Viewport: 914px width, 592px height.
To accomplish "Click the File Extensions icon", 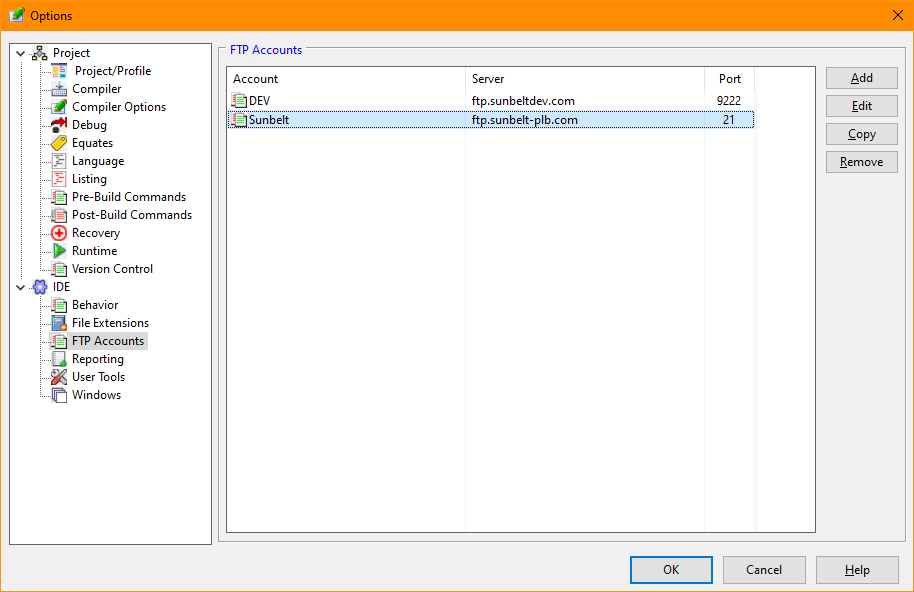I will [59, 323].
